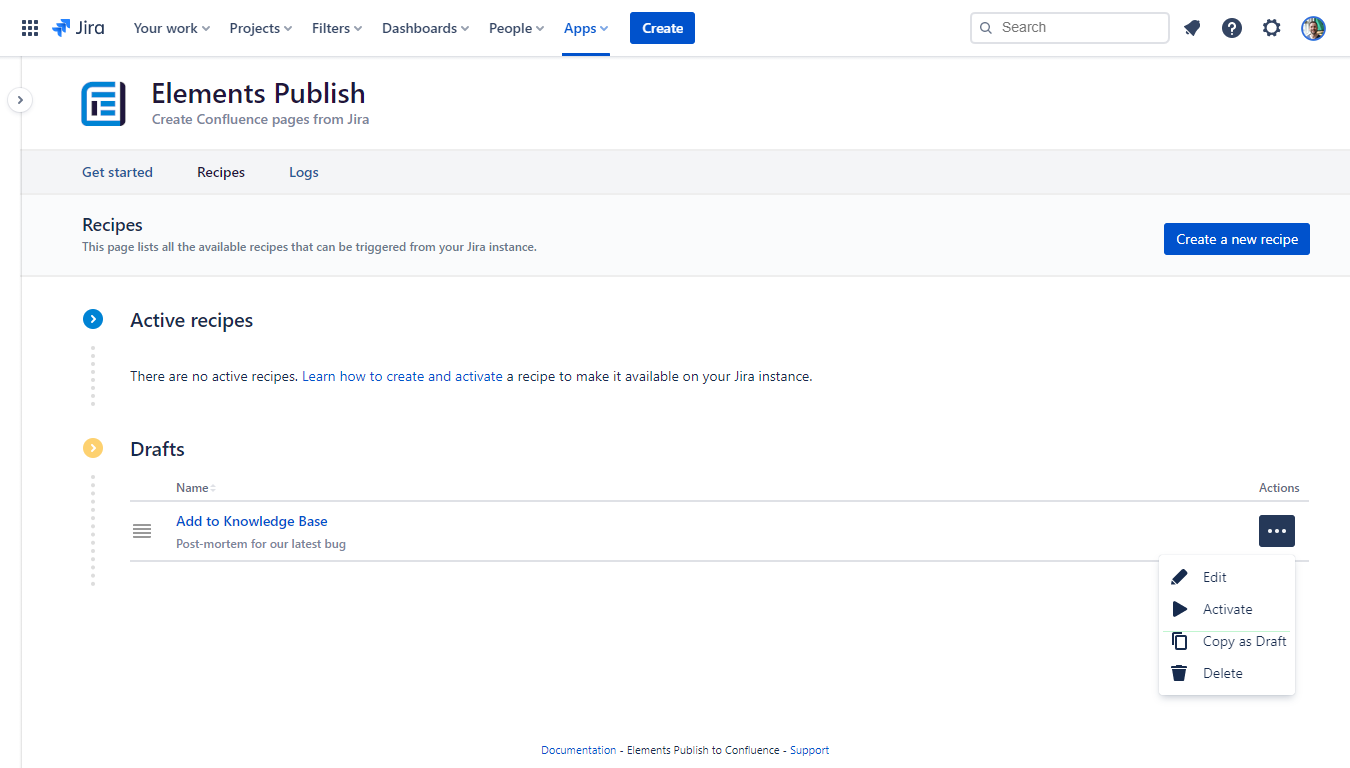
Task: Collapse the Active recipes section
Action: pos(93,319)
